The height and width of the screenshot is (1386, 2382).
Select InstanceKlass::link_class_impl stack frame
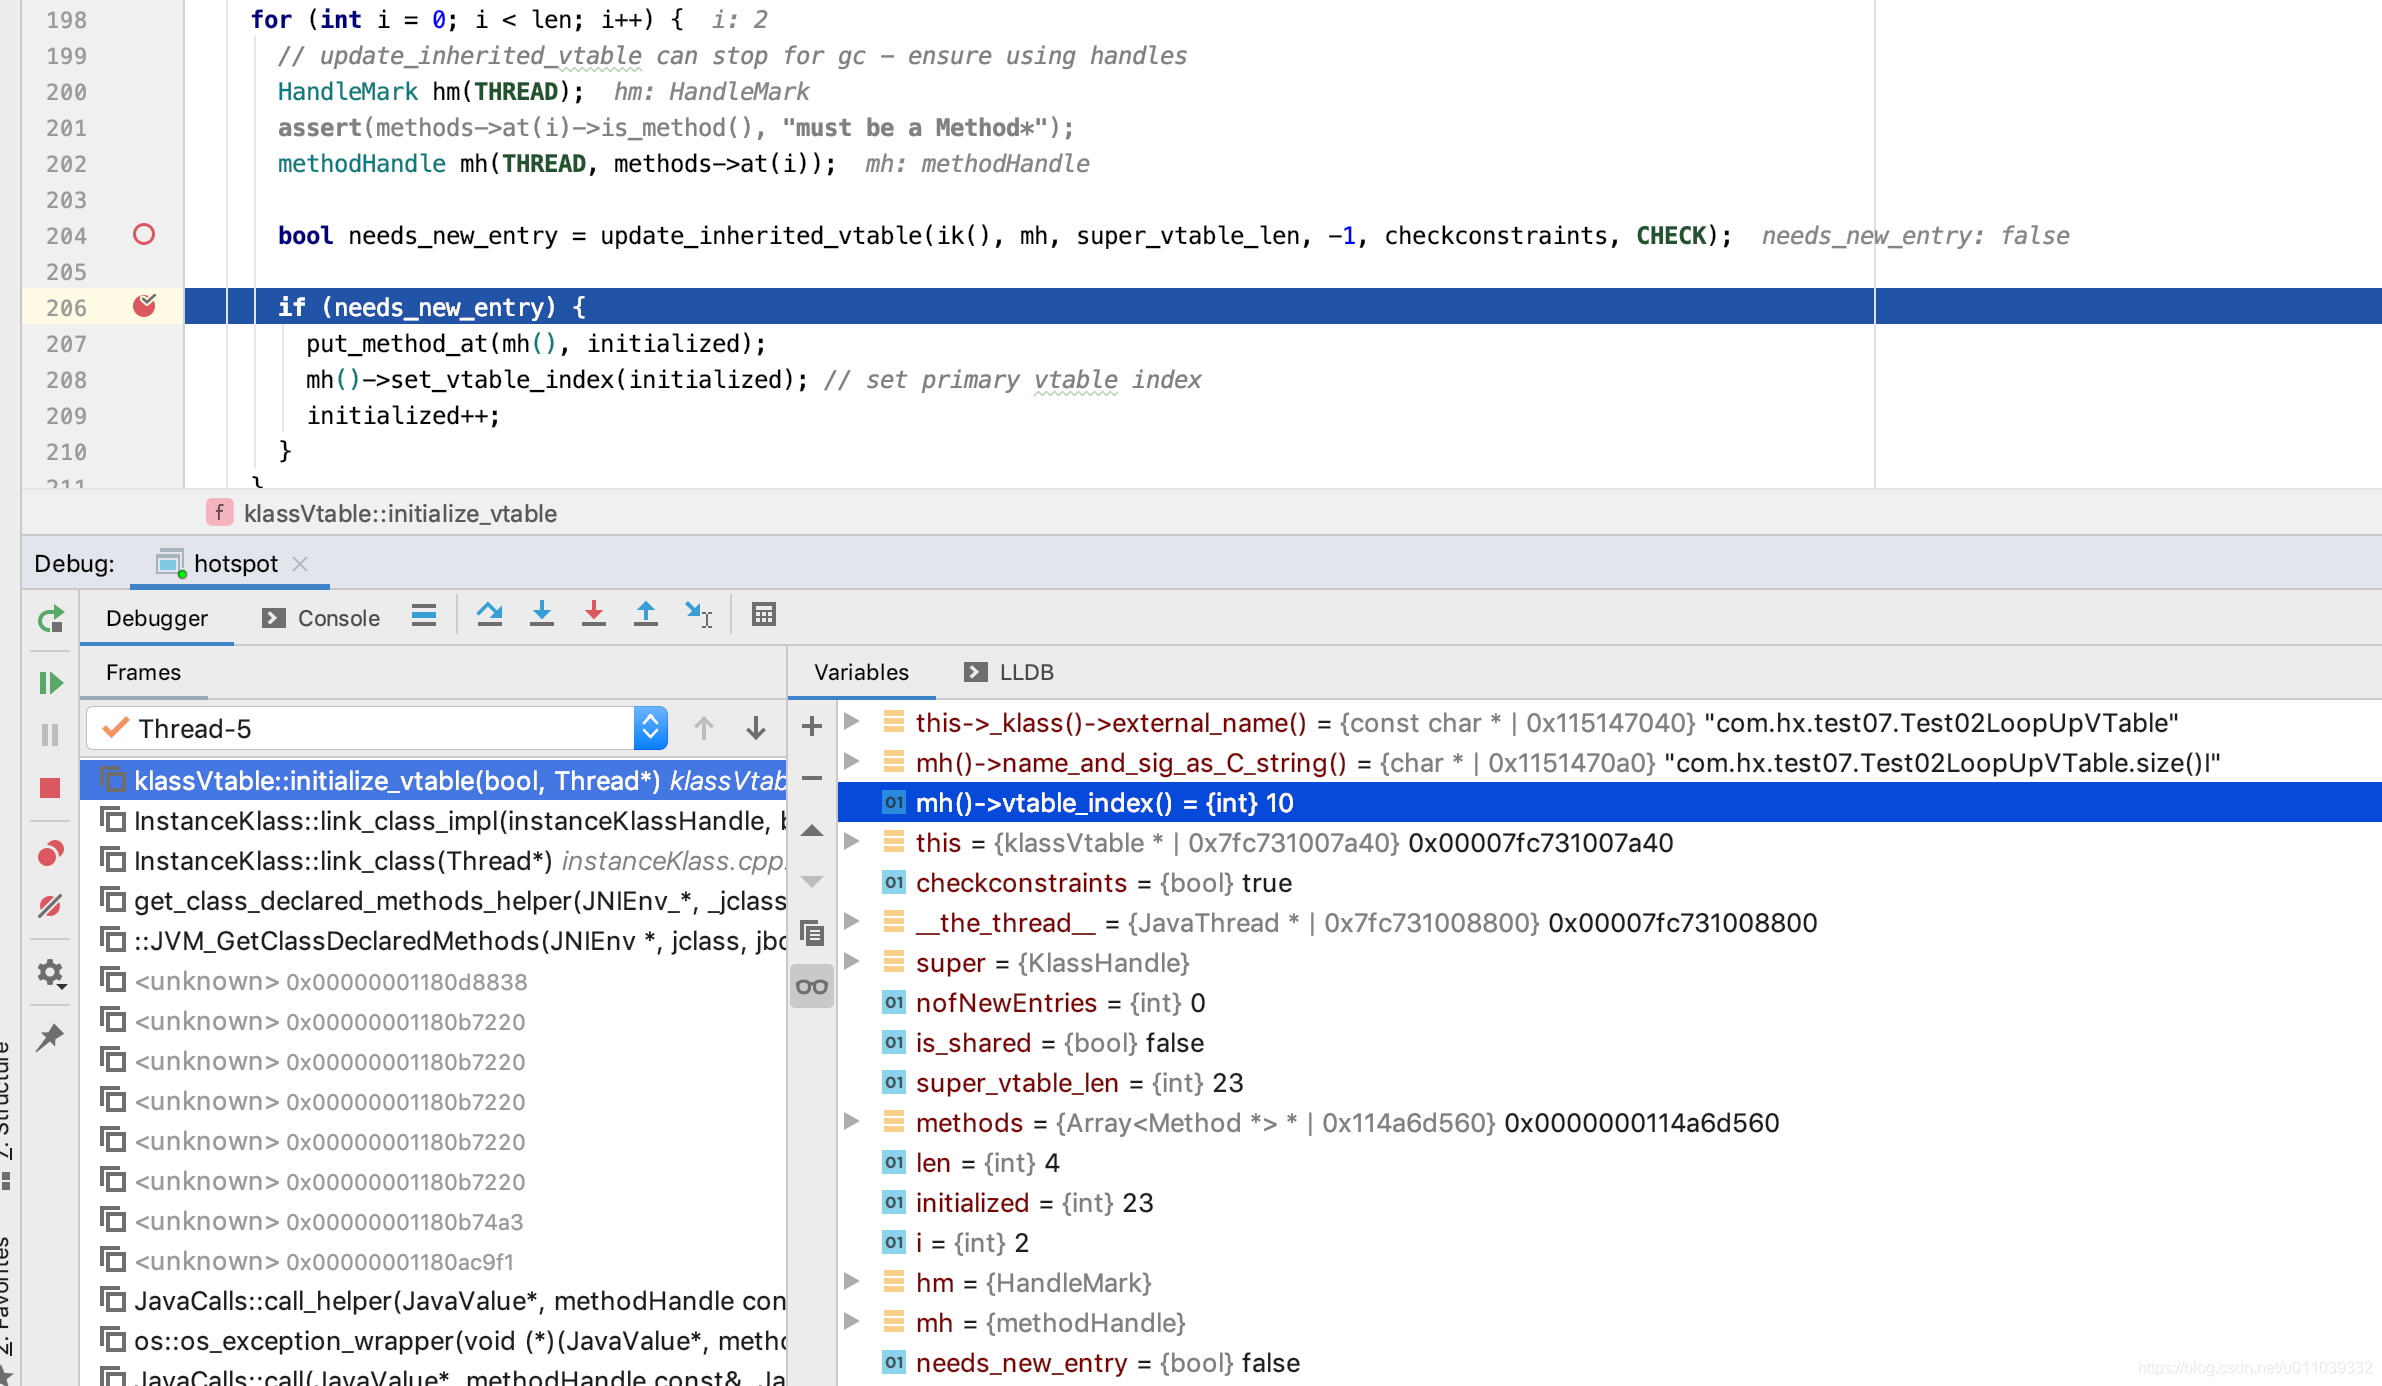(x=450, y=821)
